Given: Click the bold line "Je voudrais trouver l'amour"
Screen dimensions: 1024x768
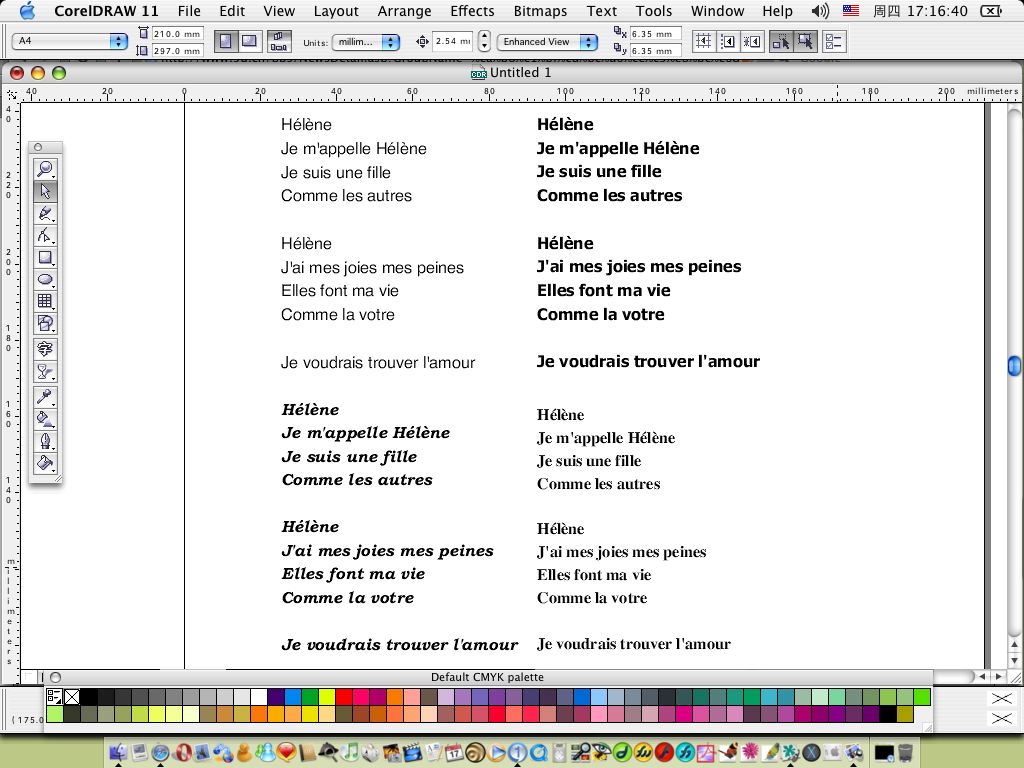Looking at the screenshot, I should tap(648, 362).
